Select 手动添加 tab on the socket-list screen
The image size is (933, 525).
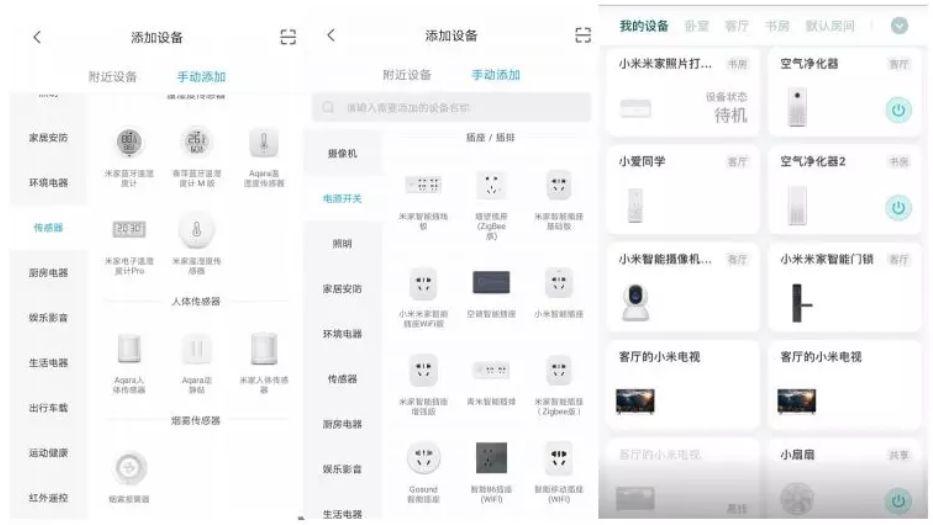(496, 75)
